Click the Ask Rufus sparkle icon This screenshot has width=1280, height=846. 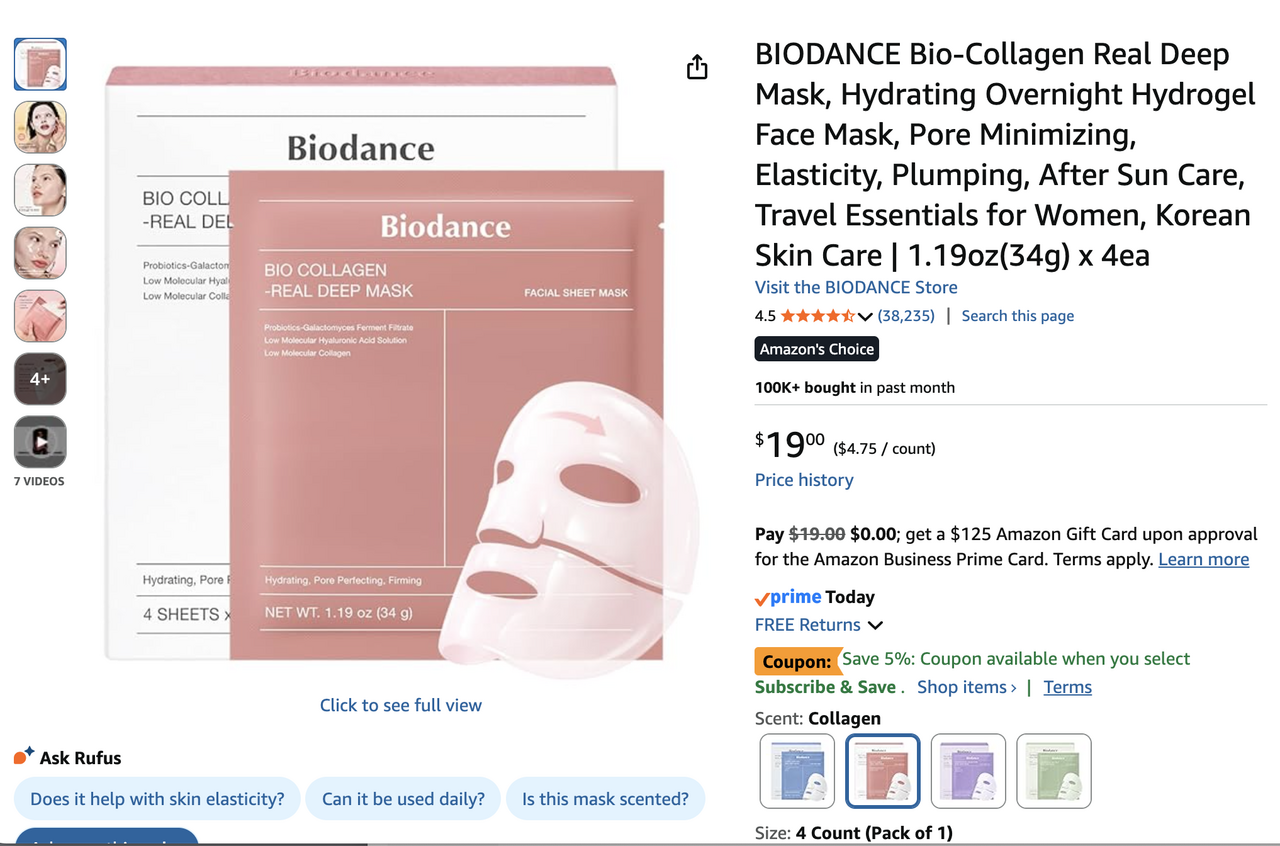(x=24, y=756)
